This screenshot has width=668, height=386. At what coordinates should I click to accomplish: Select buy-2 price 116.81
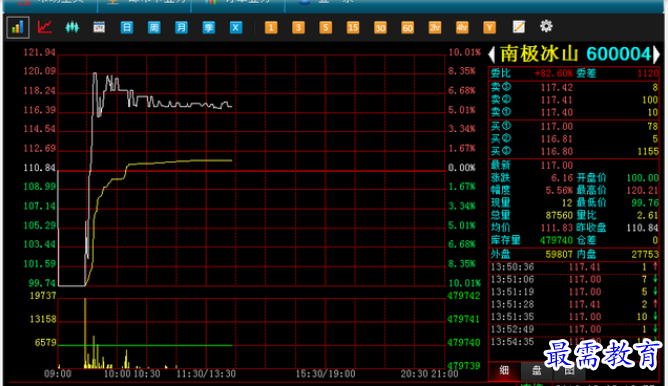point(557,139)
